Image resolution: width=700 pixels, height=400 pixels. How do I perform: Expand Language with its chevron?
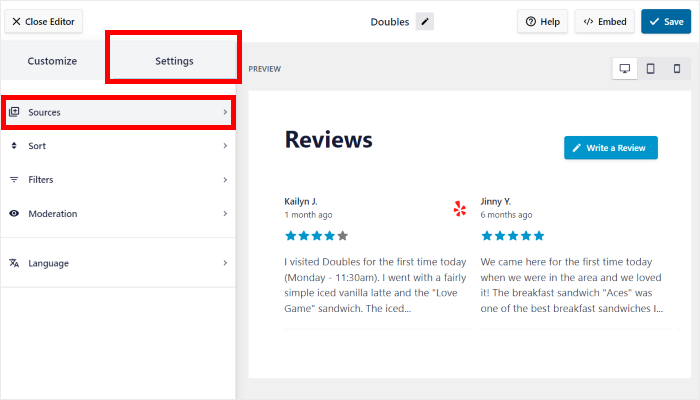coord(225,263)
